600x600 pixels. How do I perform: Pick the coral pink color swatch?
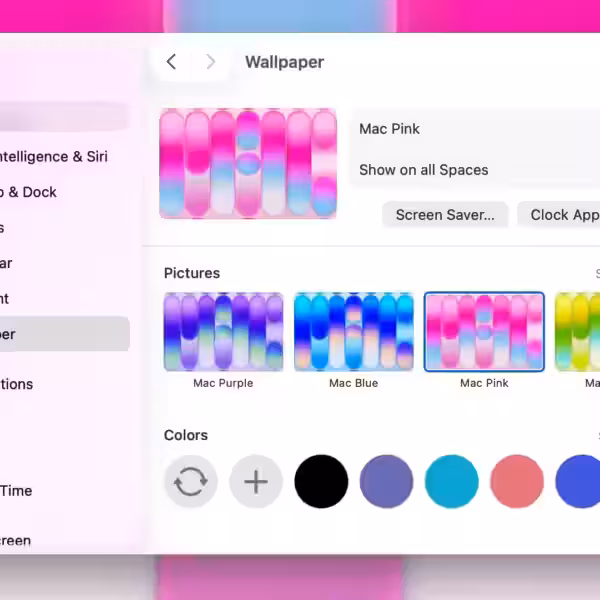tap(516, 482)
